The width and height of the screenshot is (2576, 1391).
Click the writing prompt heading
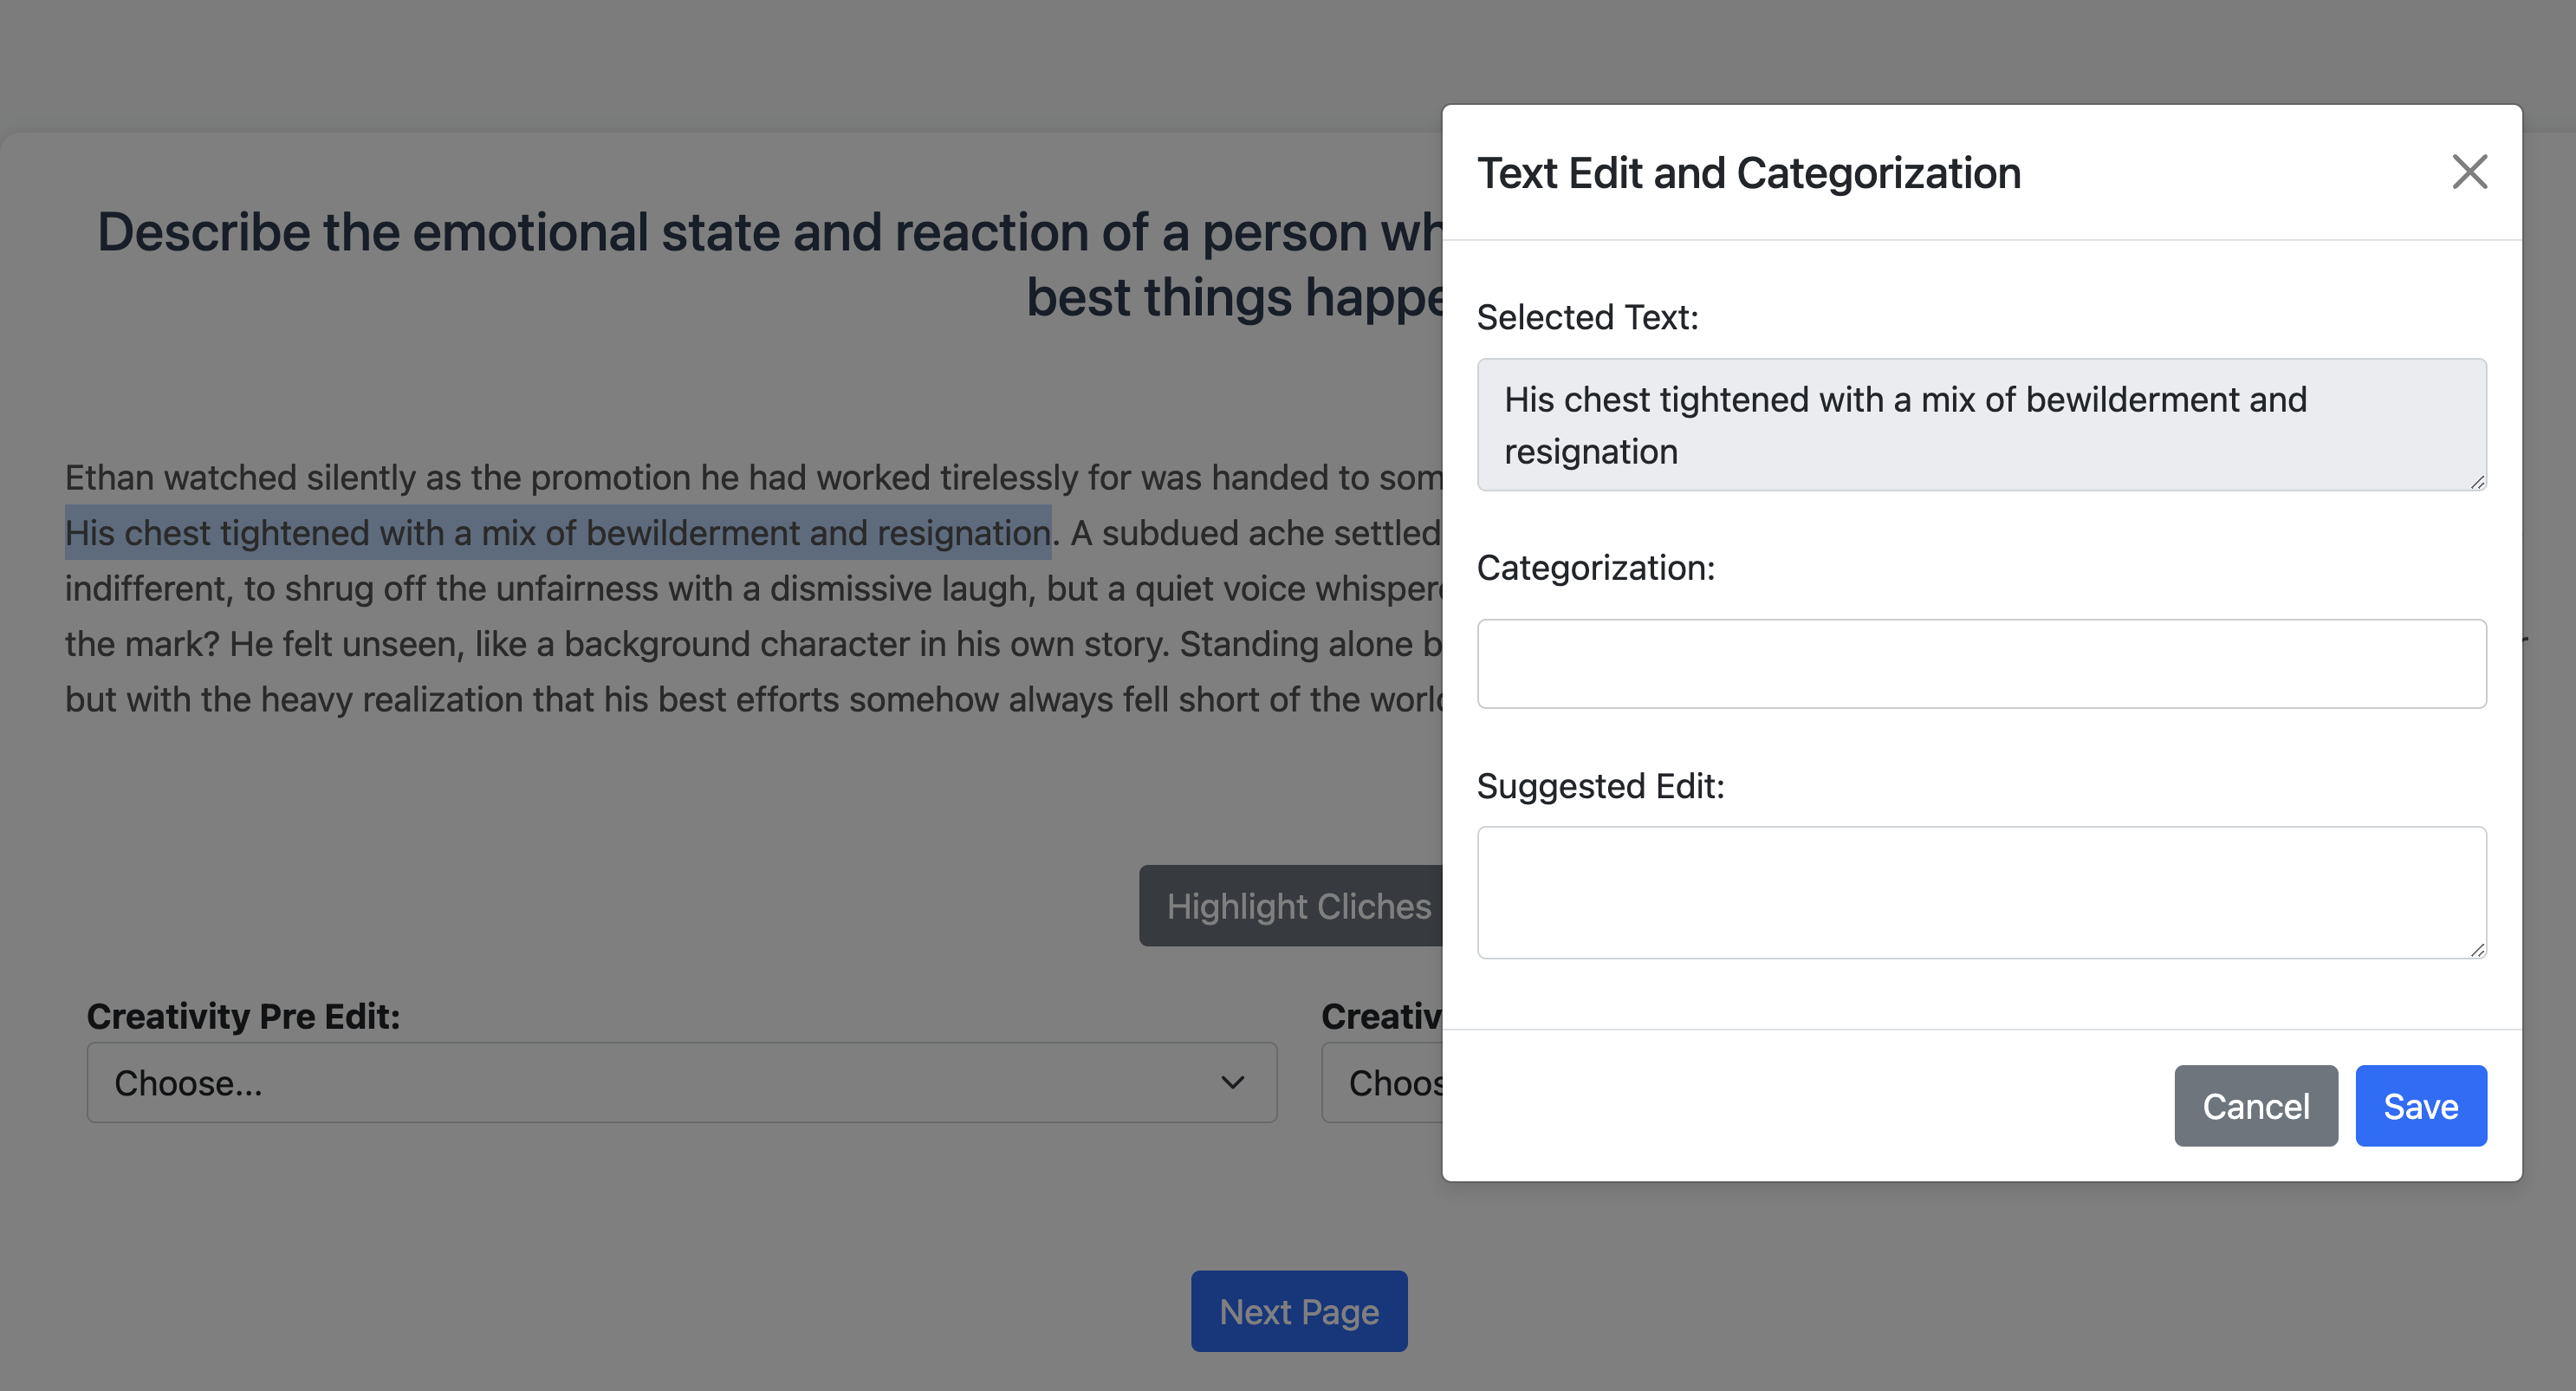[x=768, y=233]
